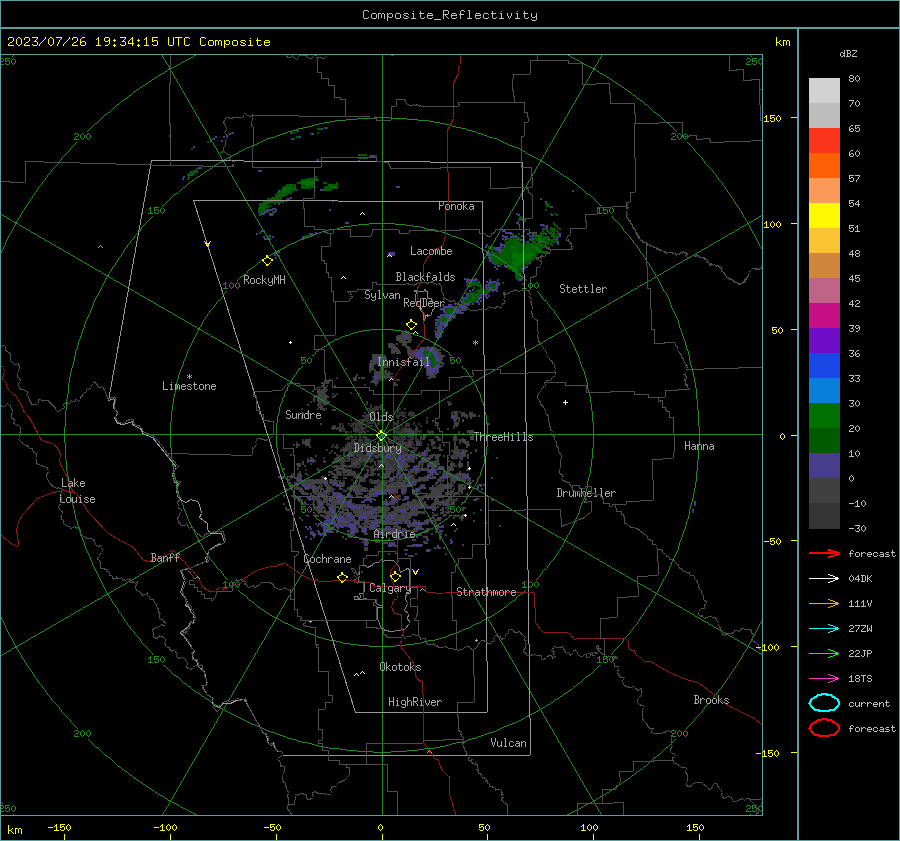This screenshot has width=900, height=841.
Task: Click the Sundre city label
Action: [x=303, y=414]
